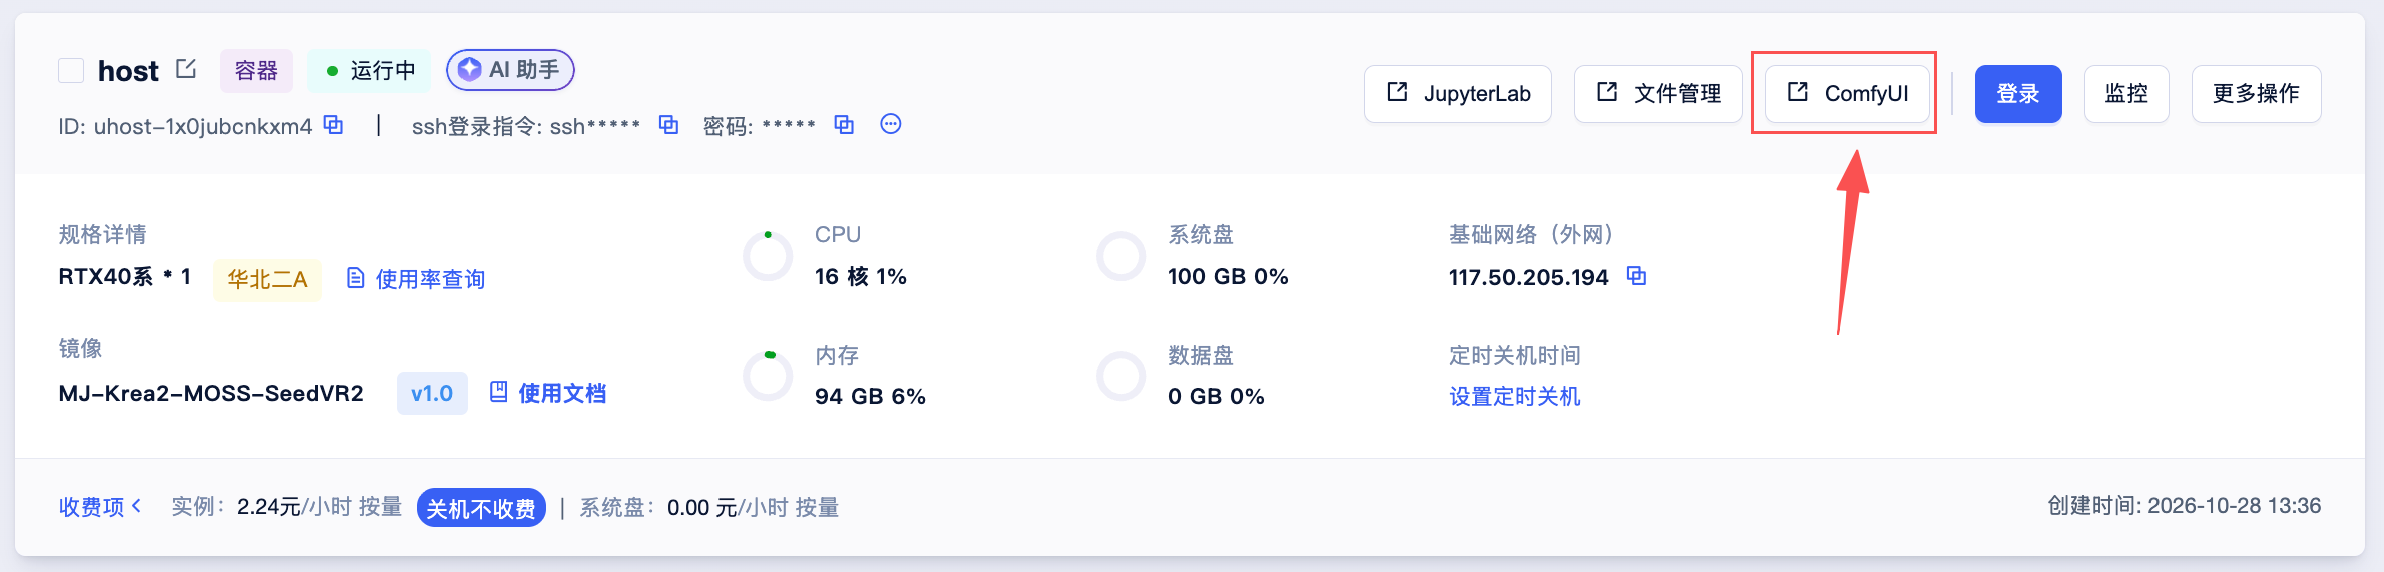The height and width of the screenshot is (572, 2384).
Task: Collapse the 收费项 billing section
Action: (100, 507)
